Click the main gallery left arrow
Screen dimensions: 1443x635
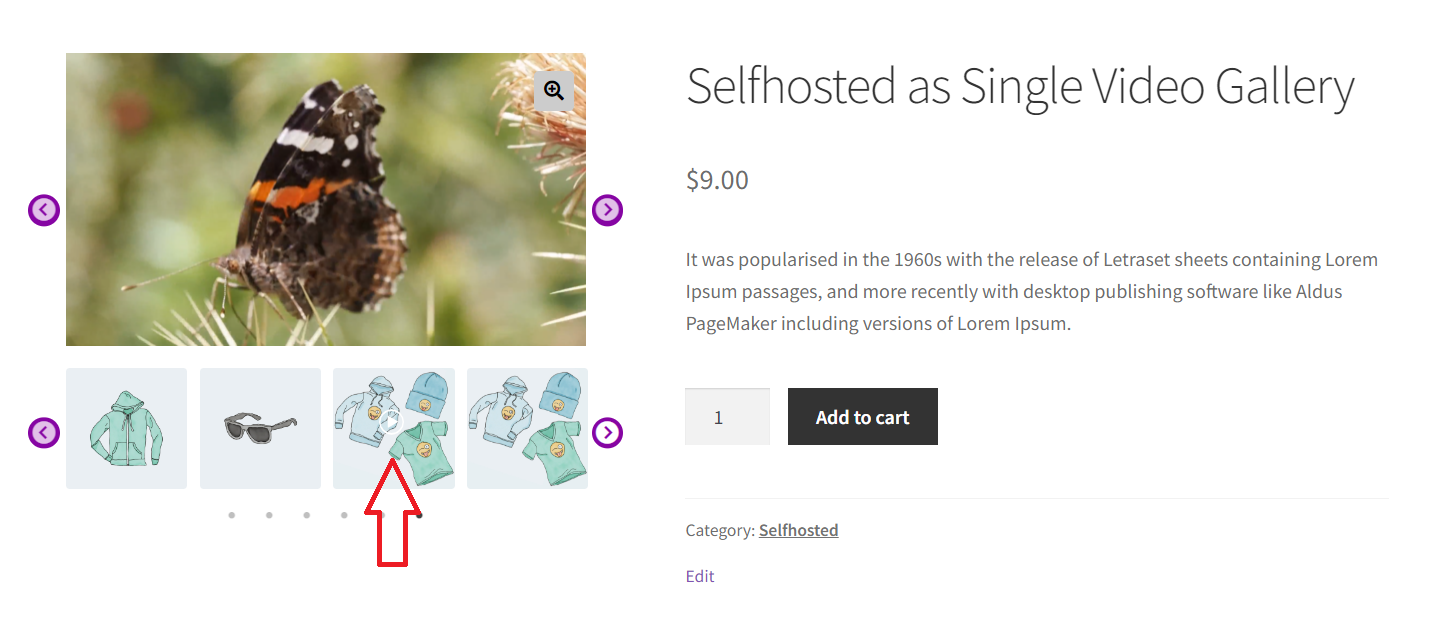[x=43, y=210]
